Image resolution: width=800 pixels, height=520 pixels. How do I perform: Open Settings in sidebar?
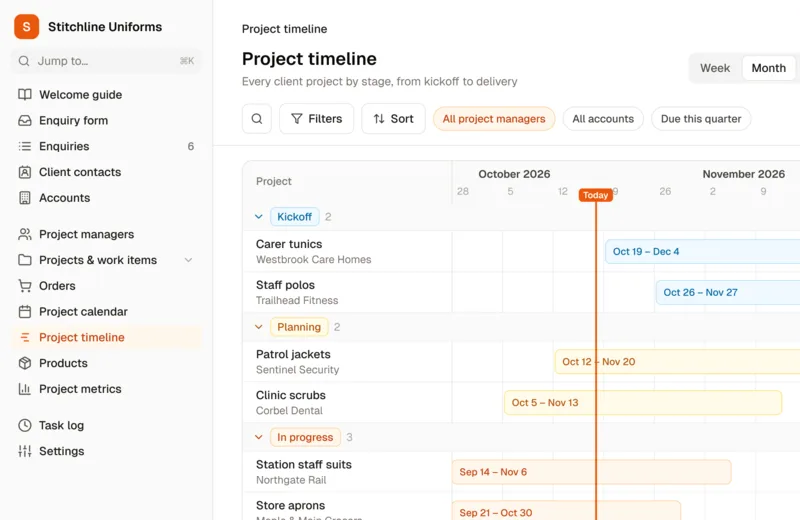[107, 451]
